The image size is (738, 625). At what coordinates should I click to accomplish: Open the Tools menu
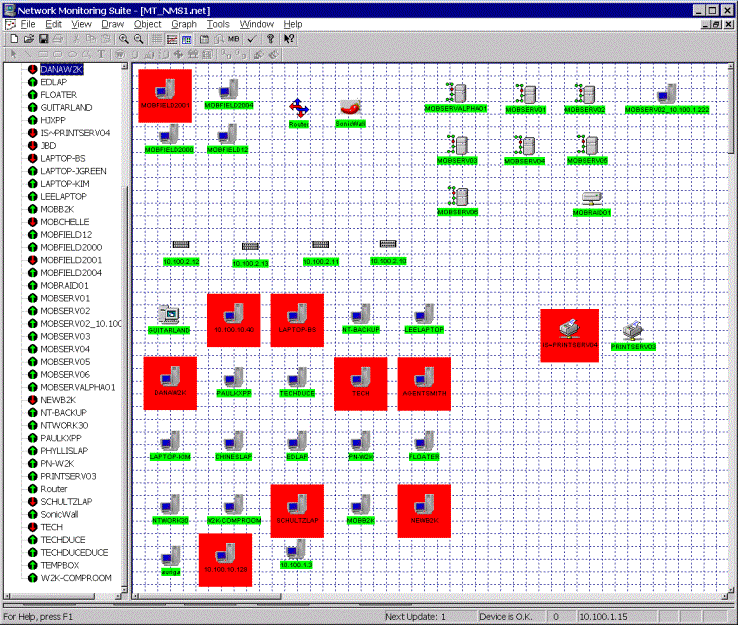click(x=218, y=23)
